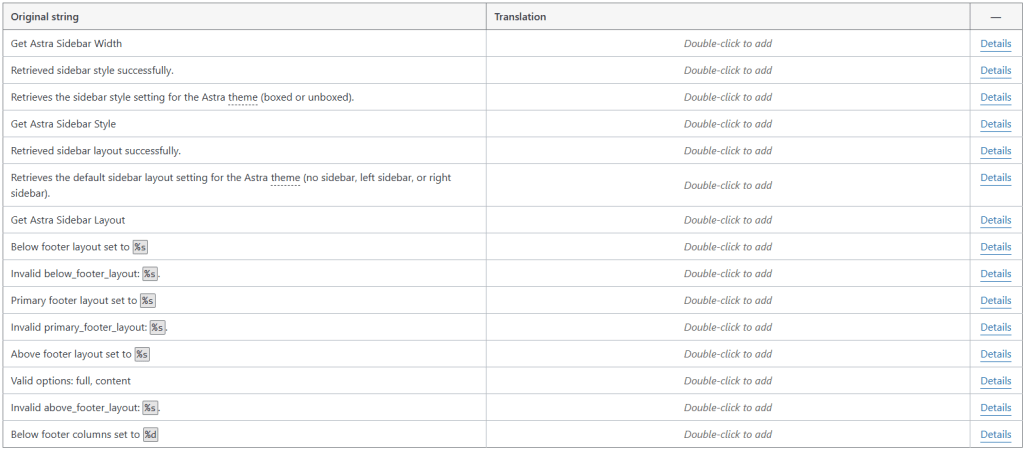Open Details for 'Get Astra Sidebar Layout'

pyautogui.click(x=995, y=220)
